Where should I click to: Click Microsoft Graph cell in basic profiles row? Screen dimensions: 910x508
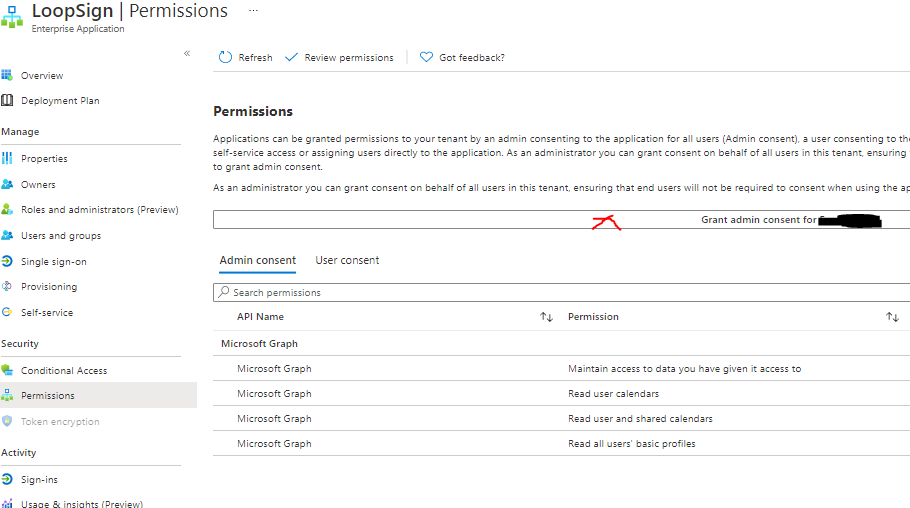click(274, 444)
